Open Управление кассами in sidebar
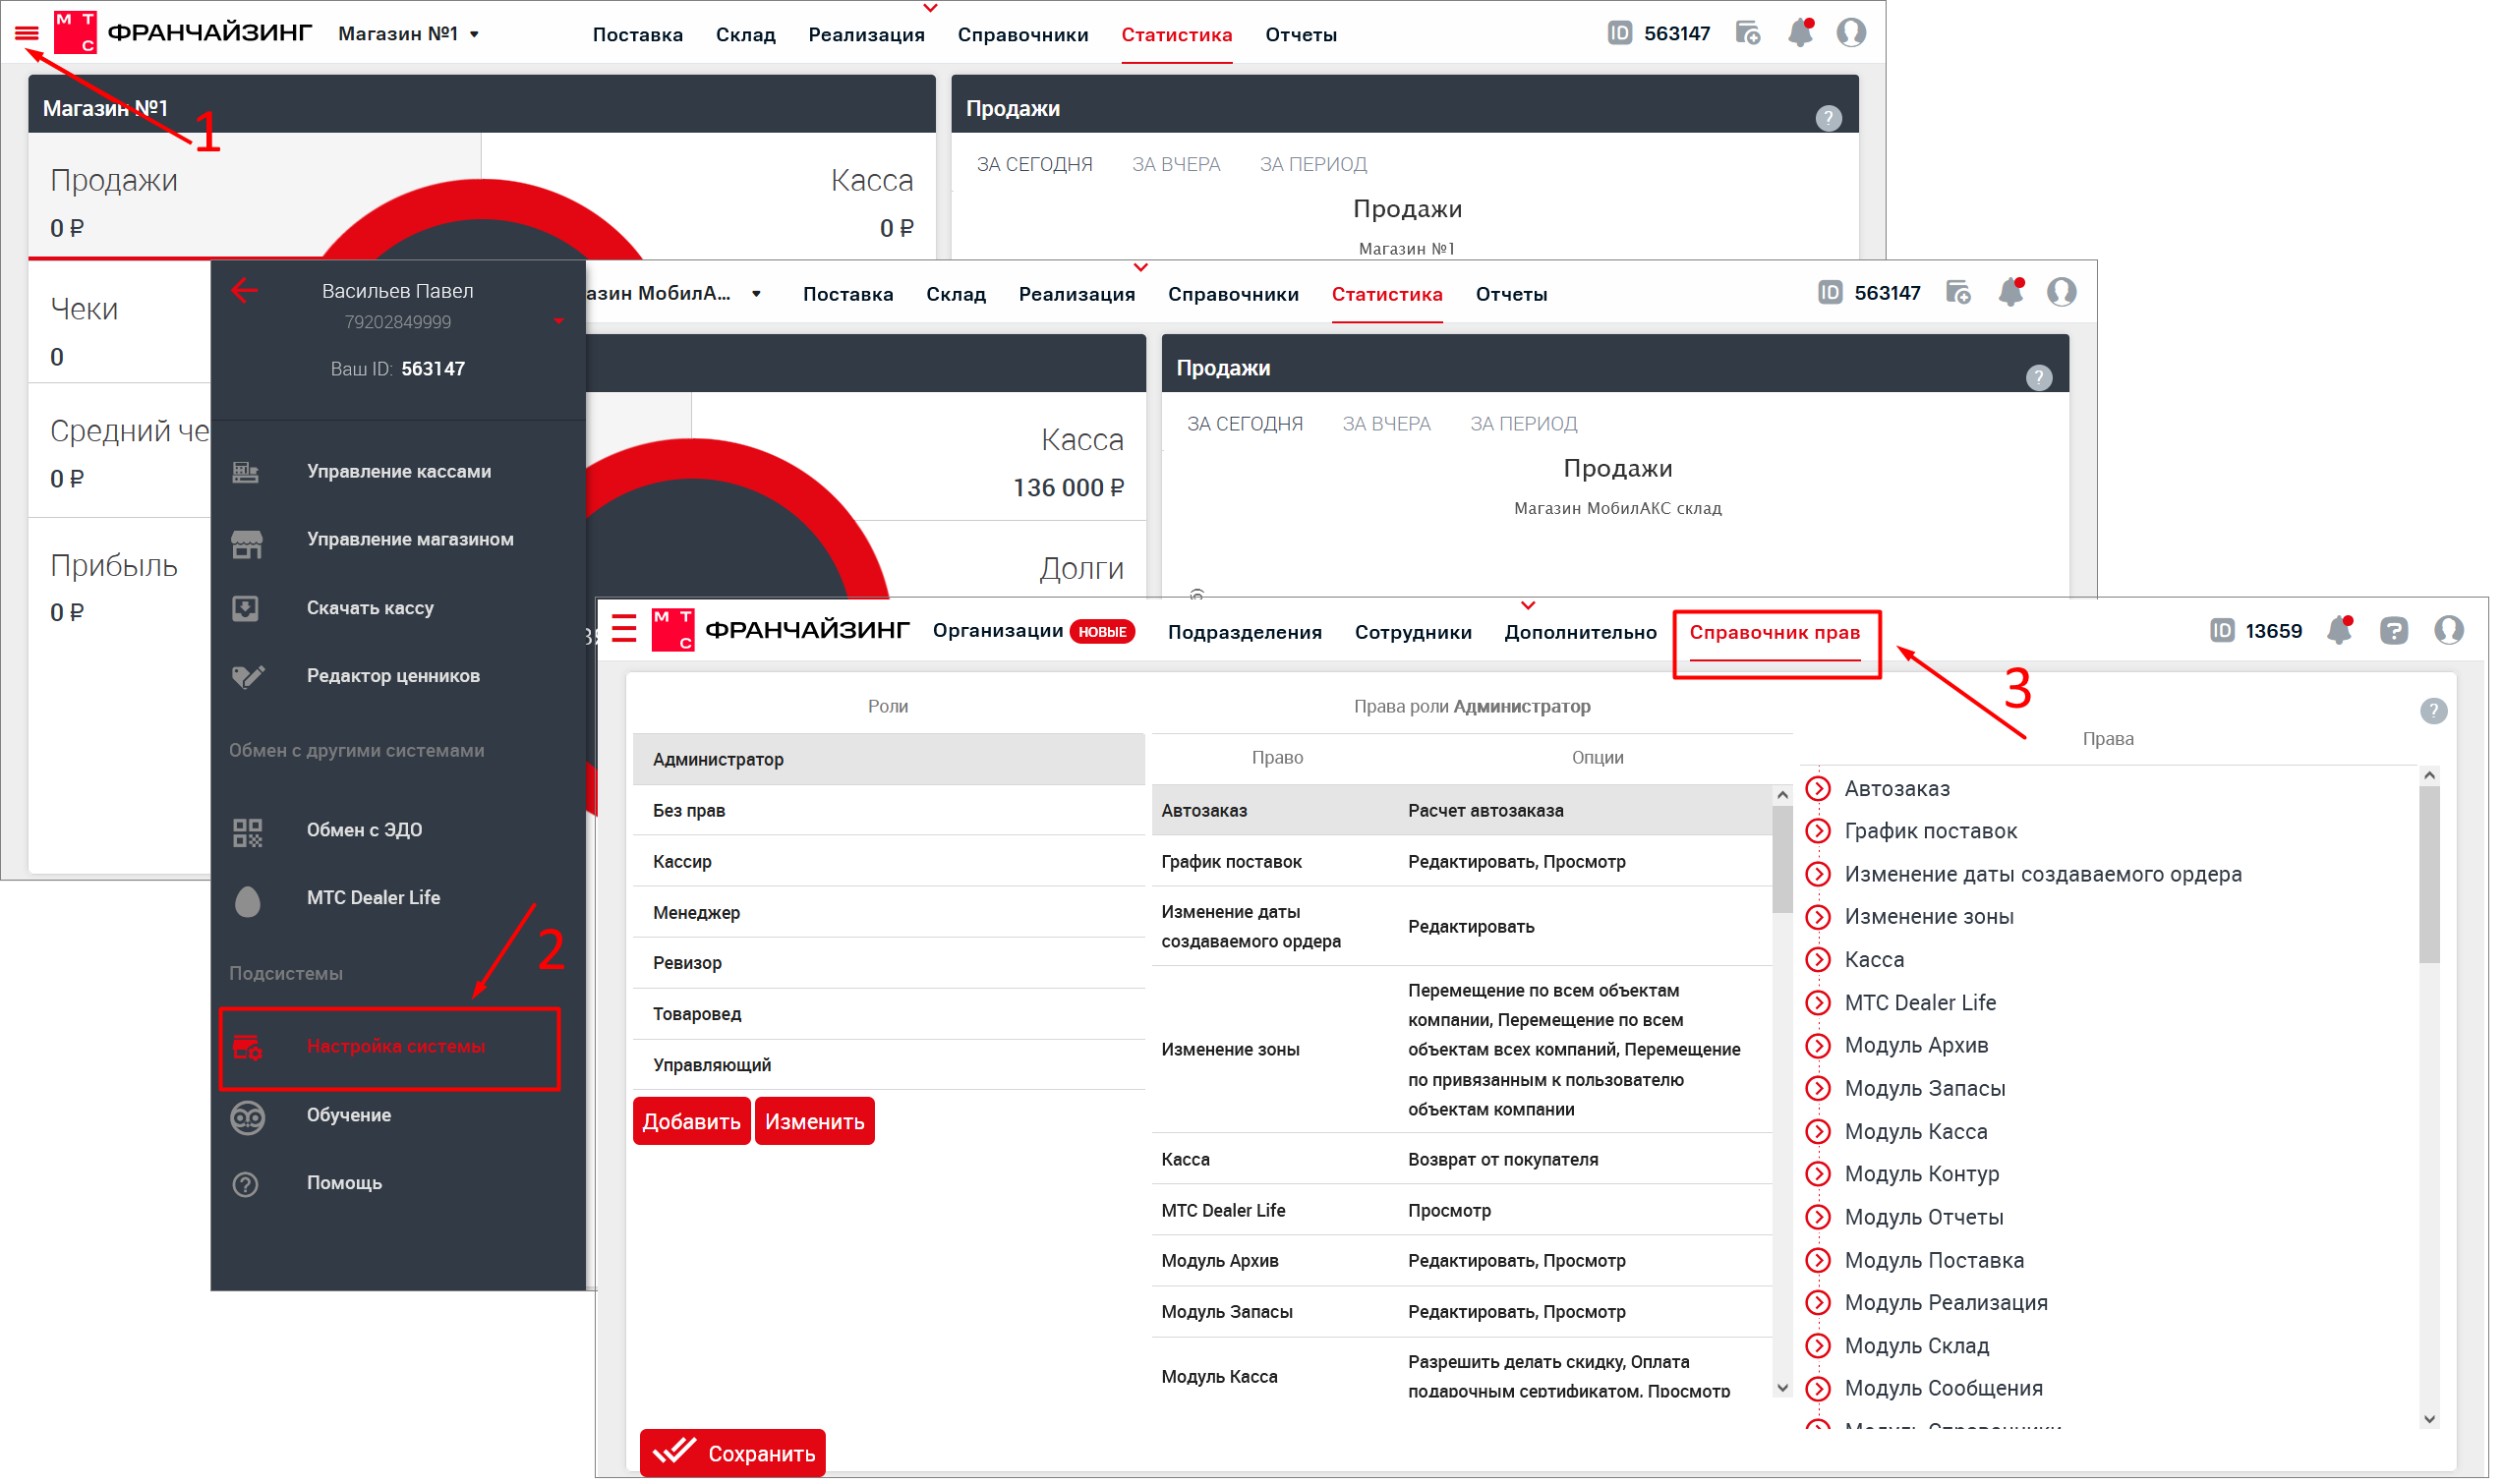 pyautogui.click(x=398, y=472)
